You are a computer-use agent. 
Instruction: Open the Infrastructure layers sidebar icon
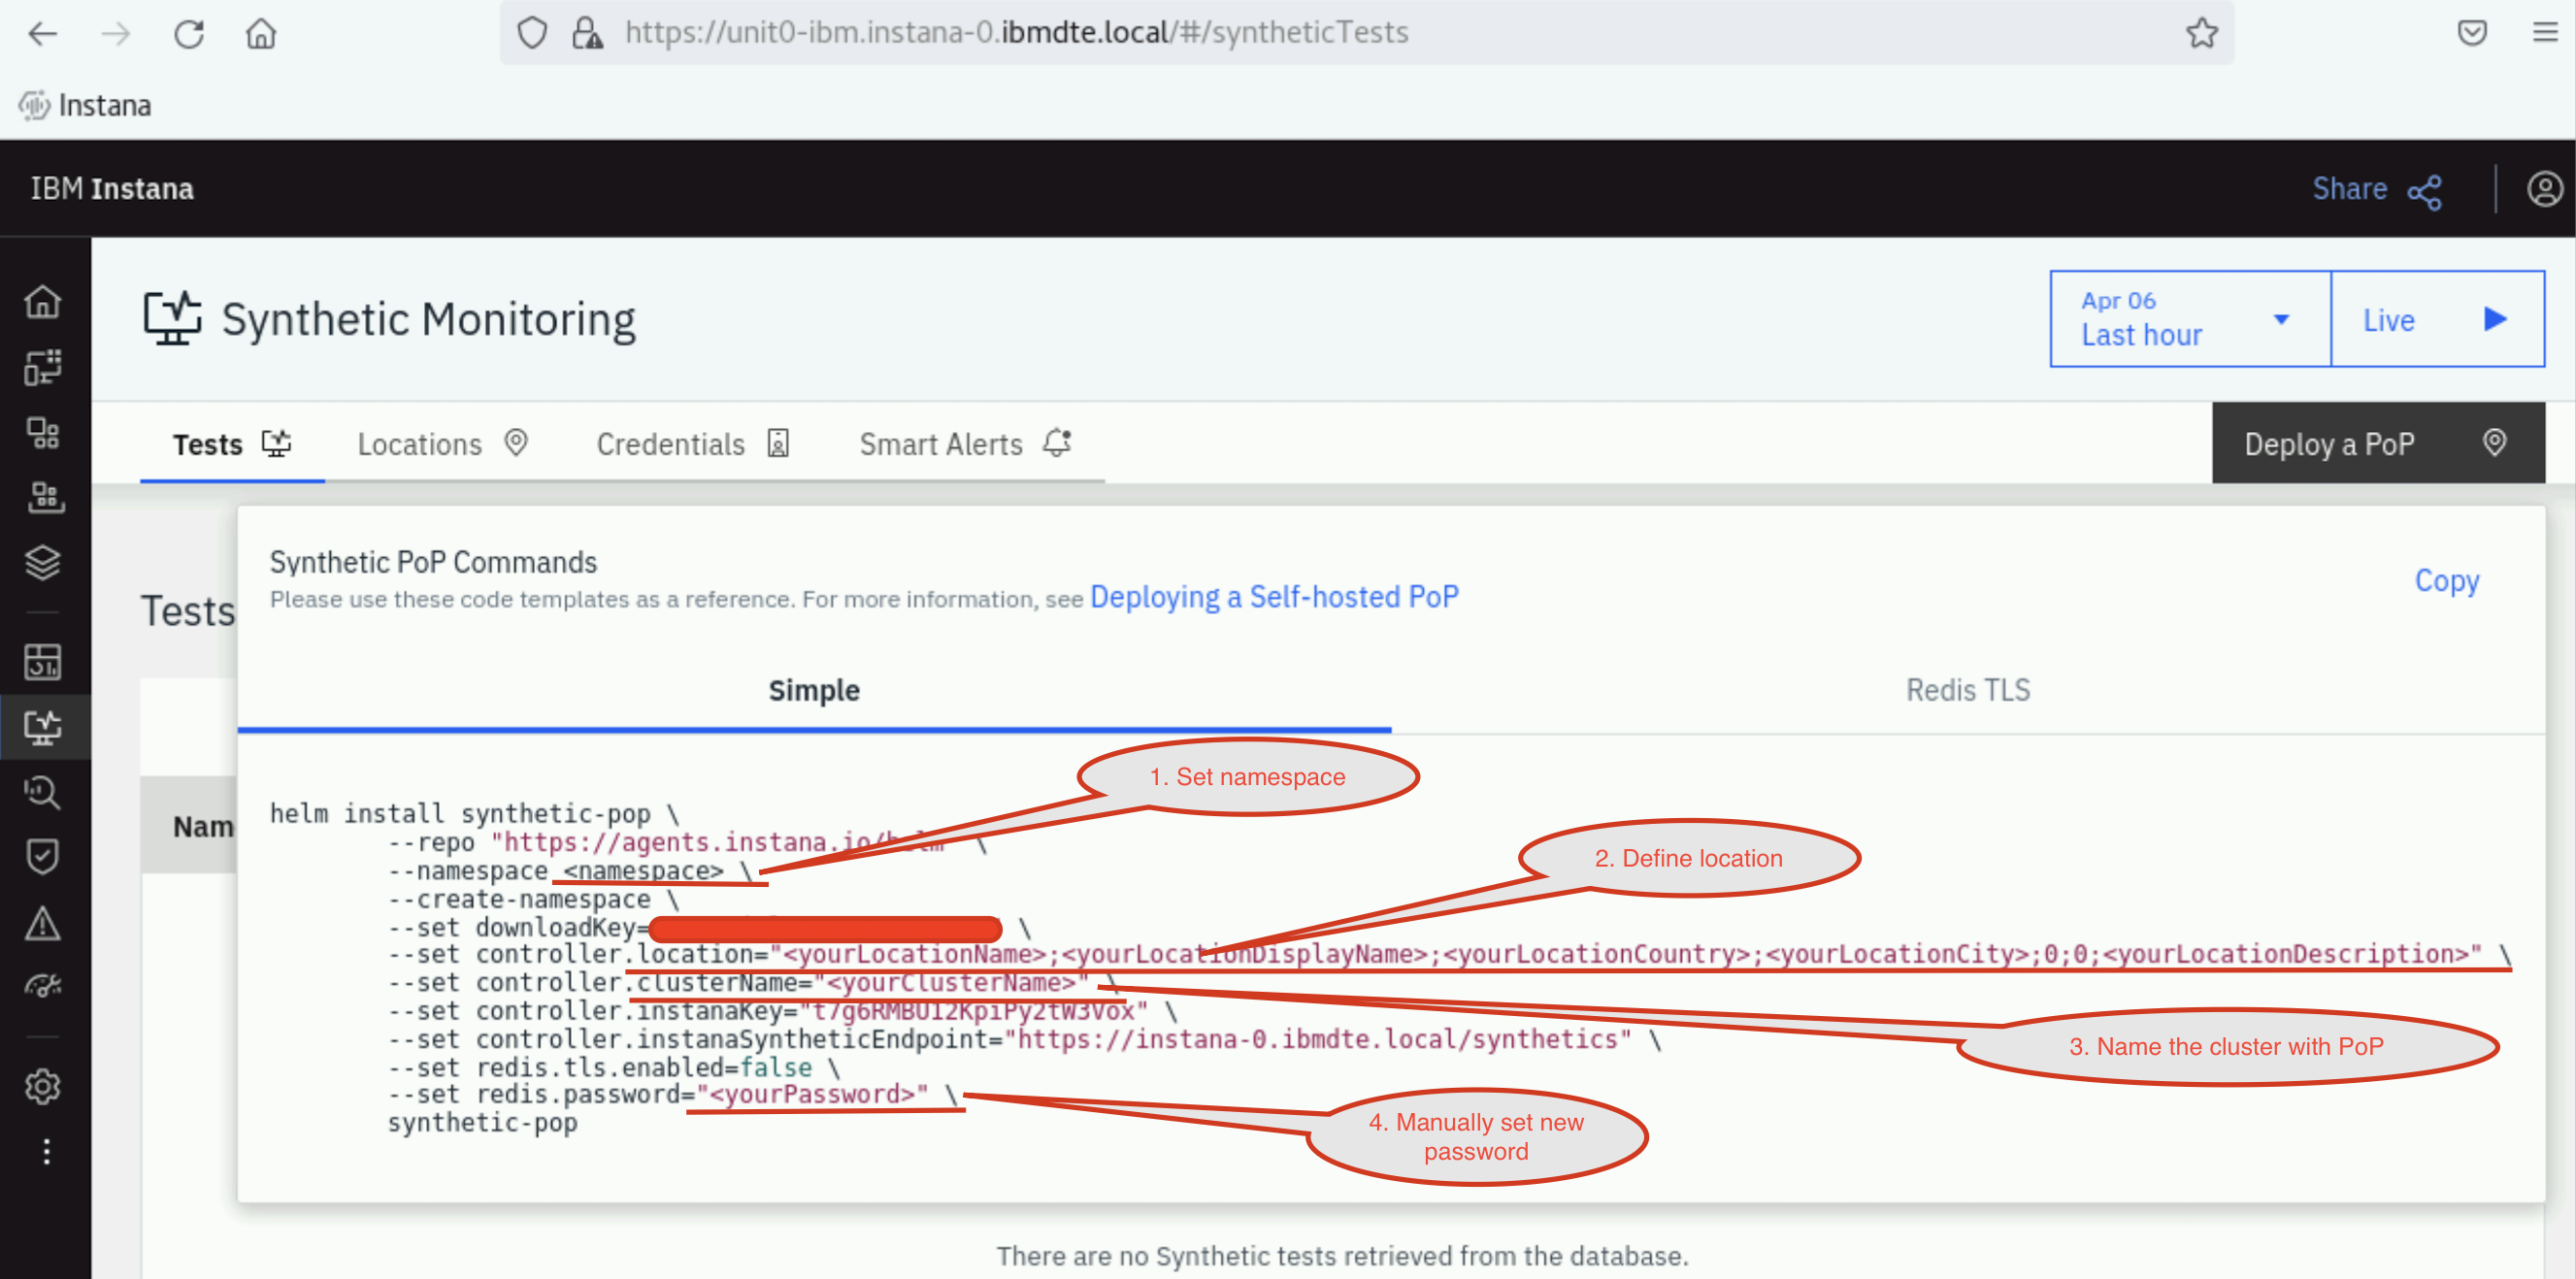[x=43, y=562]
